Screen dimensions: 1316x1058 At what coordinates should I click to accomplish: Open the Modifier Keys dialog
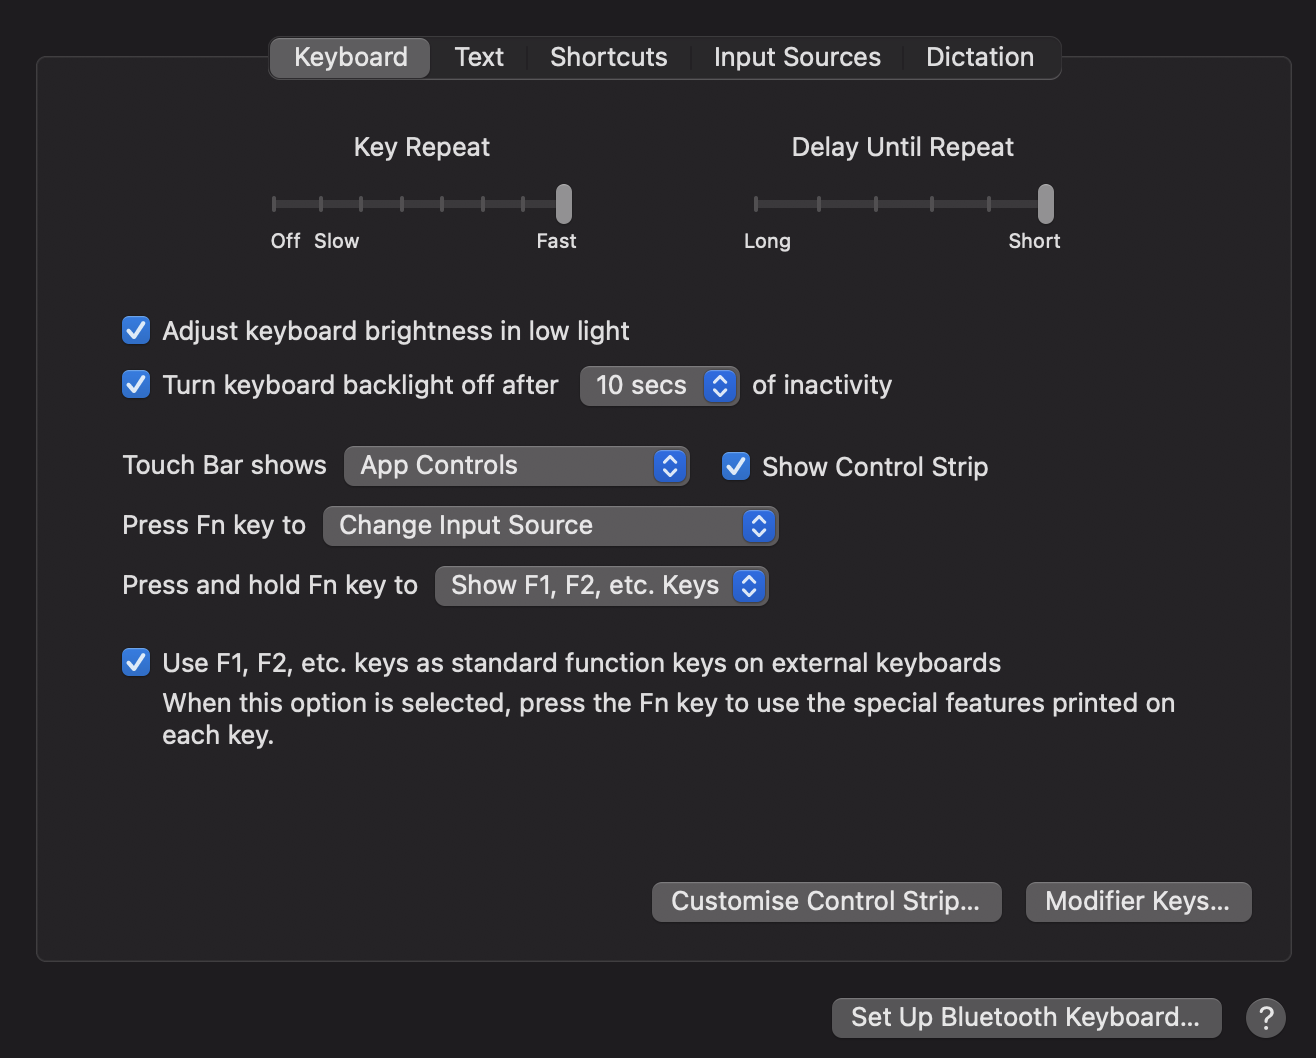coord(1138,901)
